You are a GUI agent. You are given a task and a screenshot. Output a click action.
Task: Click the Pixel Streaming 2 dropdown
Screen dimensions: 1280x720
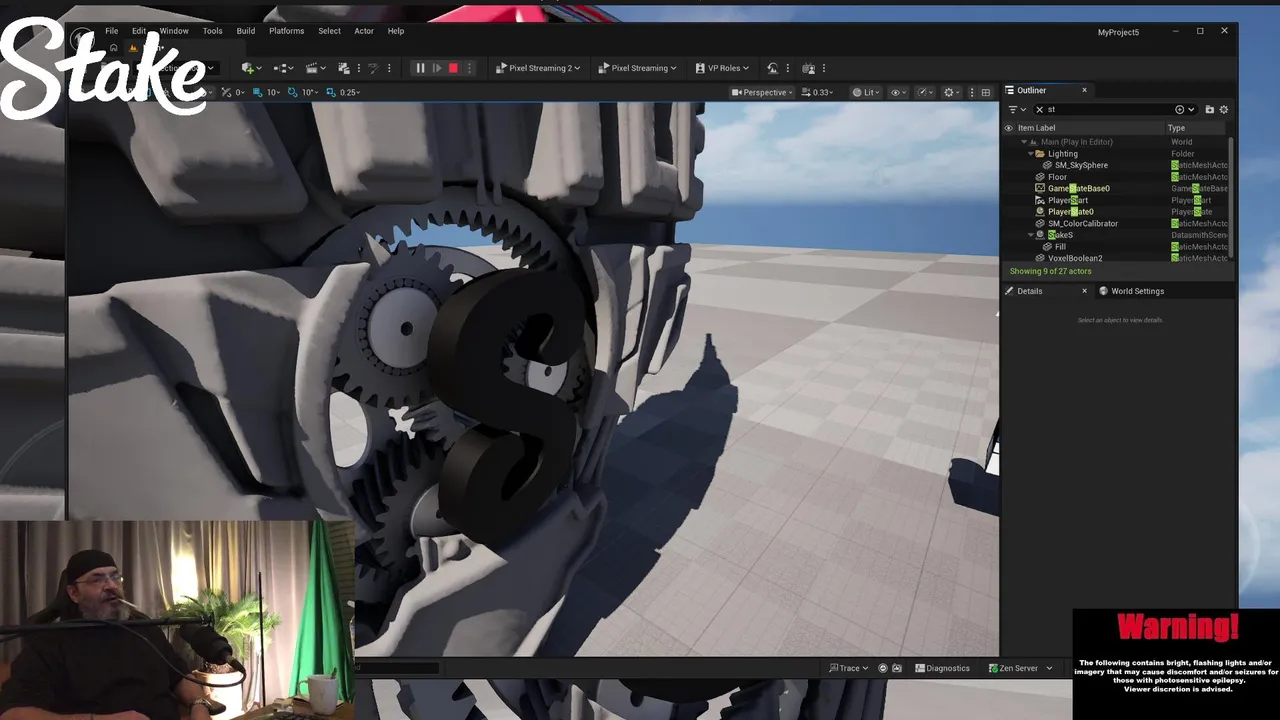click(x=538, y=68)
